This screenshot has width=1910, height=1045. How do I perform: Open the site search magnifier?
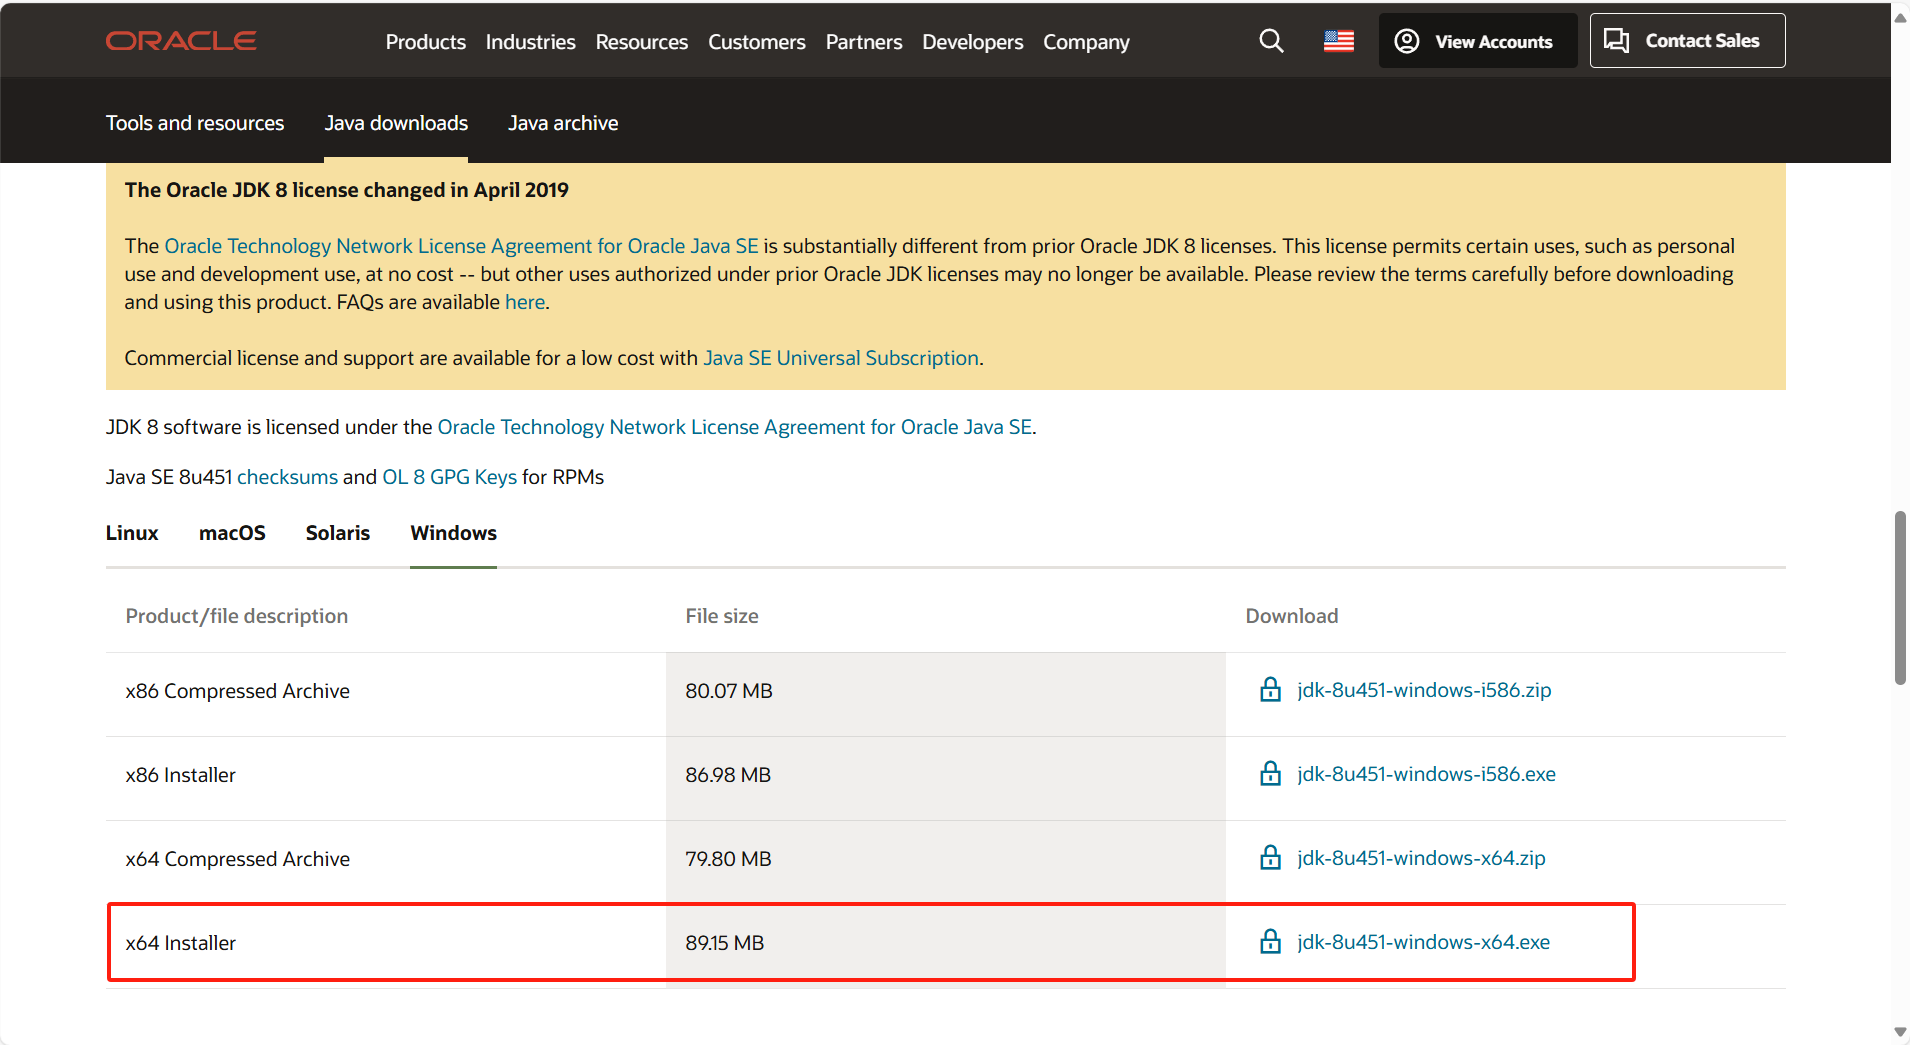pos(1271,41)
